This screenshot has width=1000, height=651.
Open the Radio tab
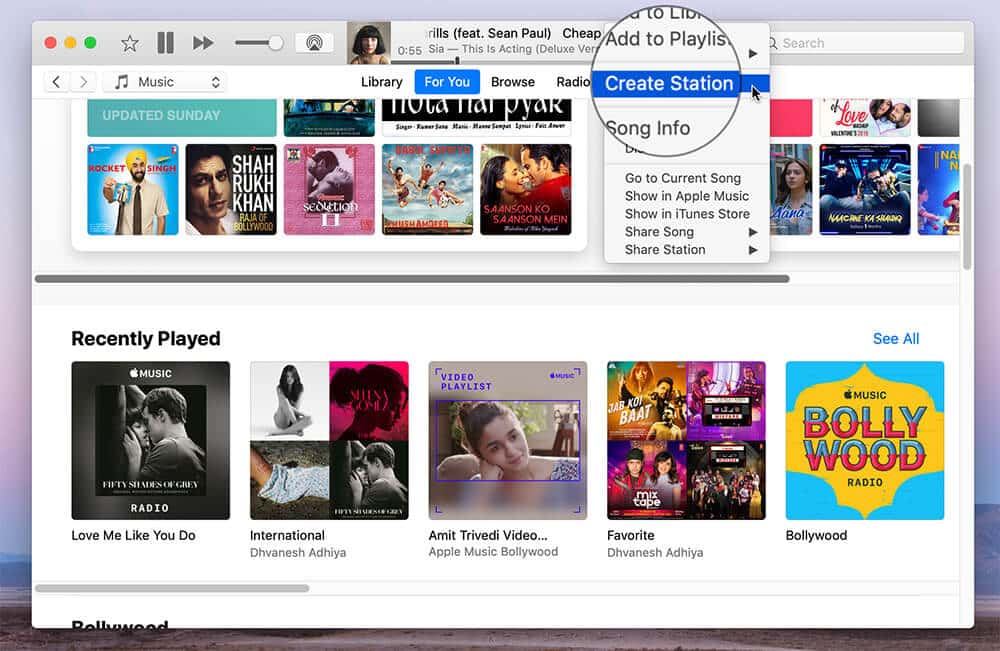click(x=573, y=82)
